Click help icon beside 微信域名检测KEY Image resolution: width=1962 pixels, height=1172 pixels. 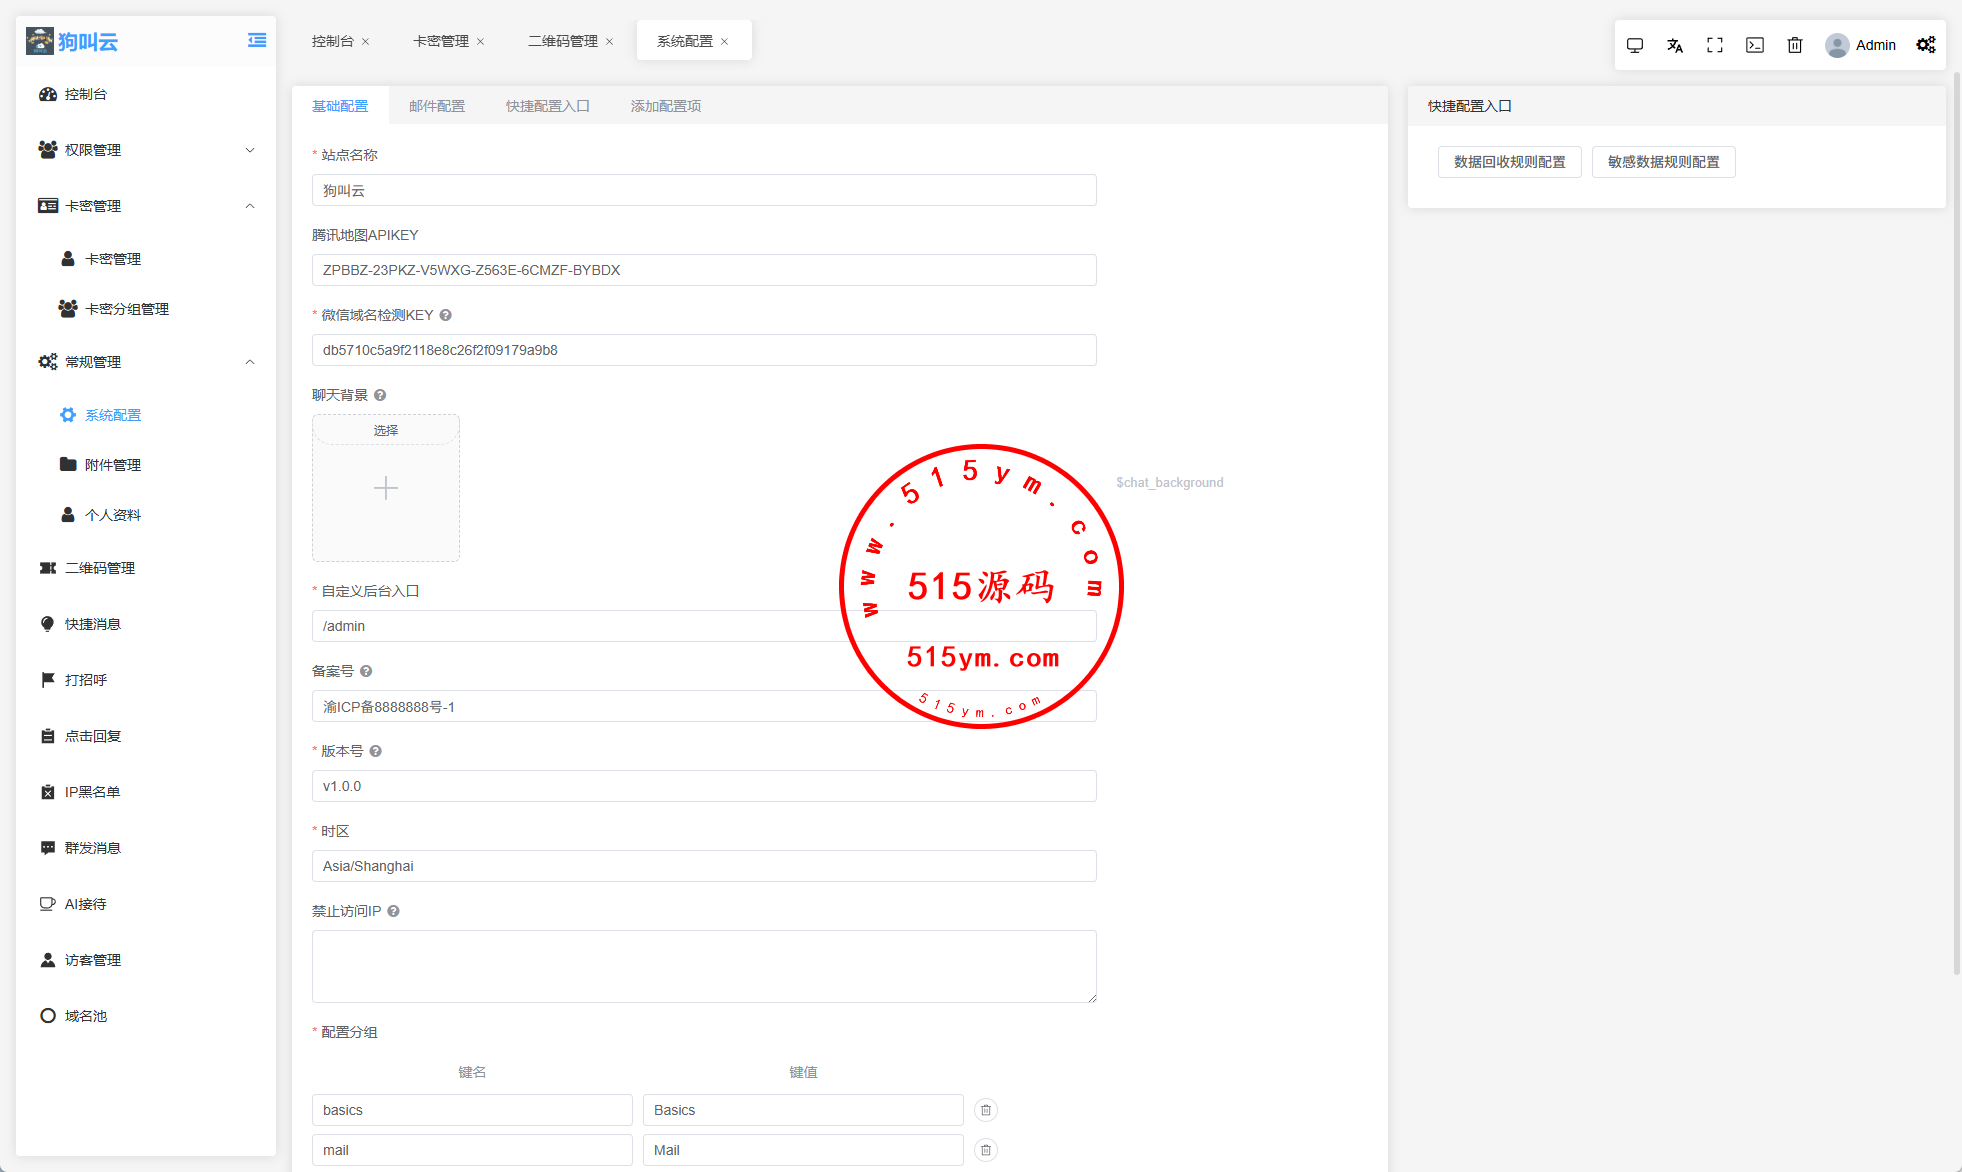[446, 315]
